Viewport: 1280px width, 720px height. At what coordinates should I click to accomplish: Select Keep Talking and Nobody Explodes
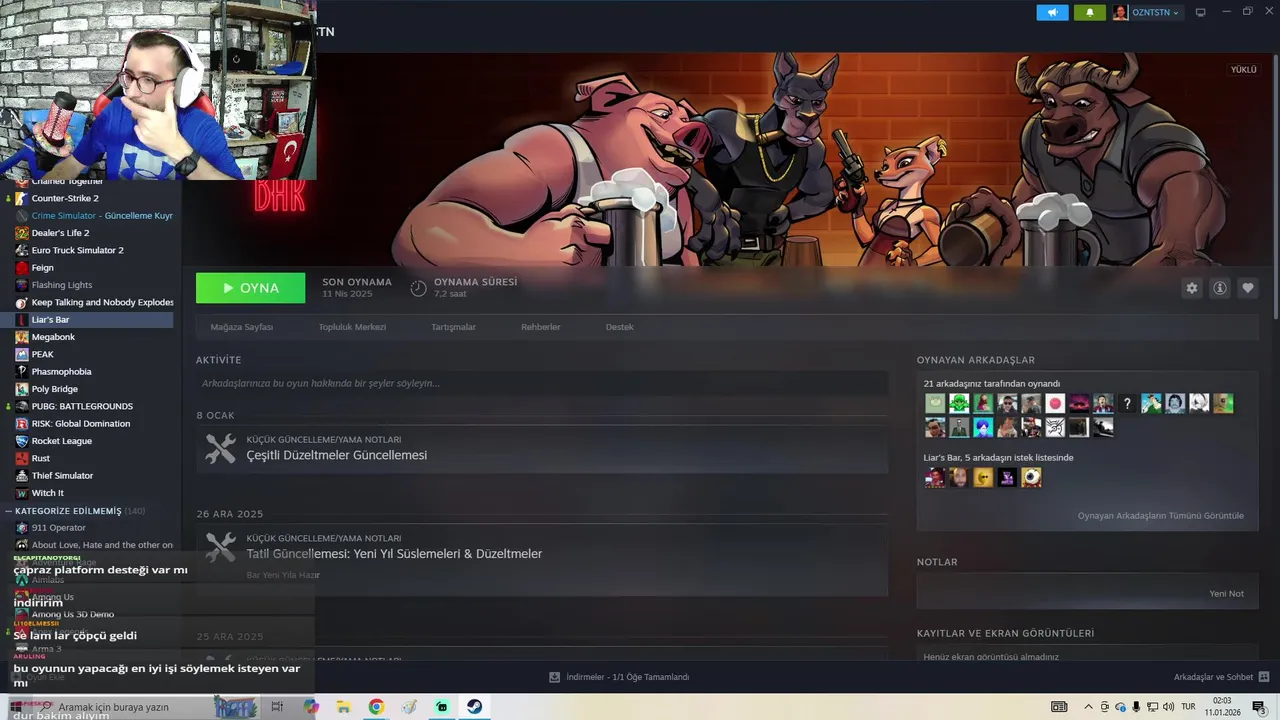point(102,302)
